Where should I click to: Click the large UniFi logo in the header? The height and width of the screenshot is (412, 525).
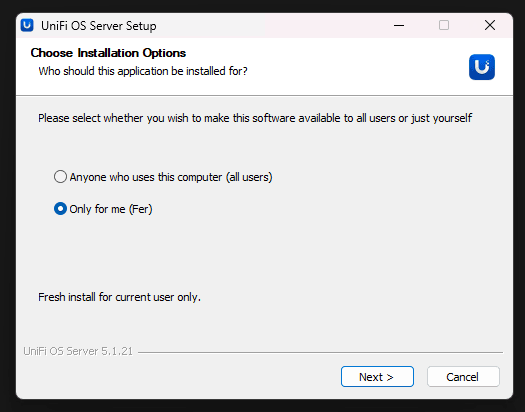point(482,67)
